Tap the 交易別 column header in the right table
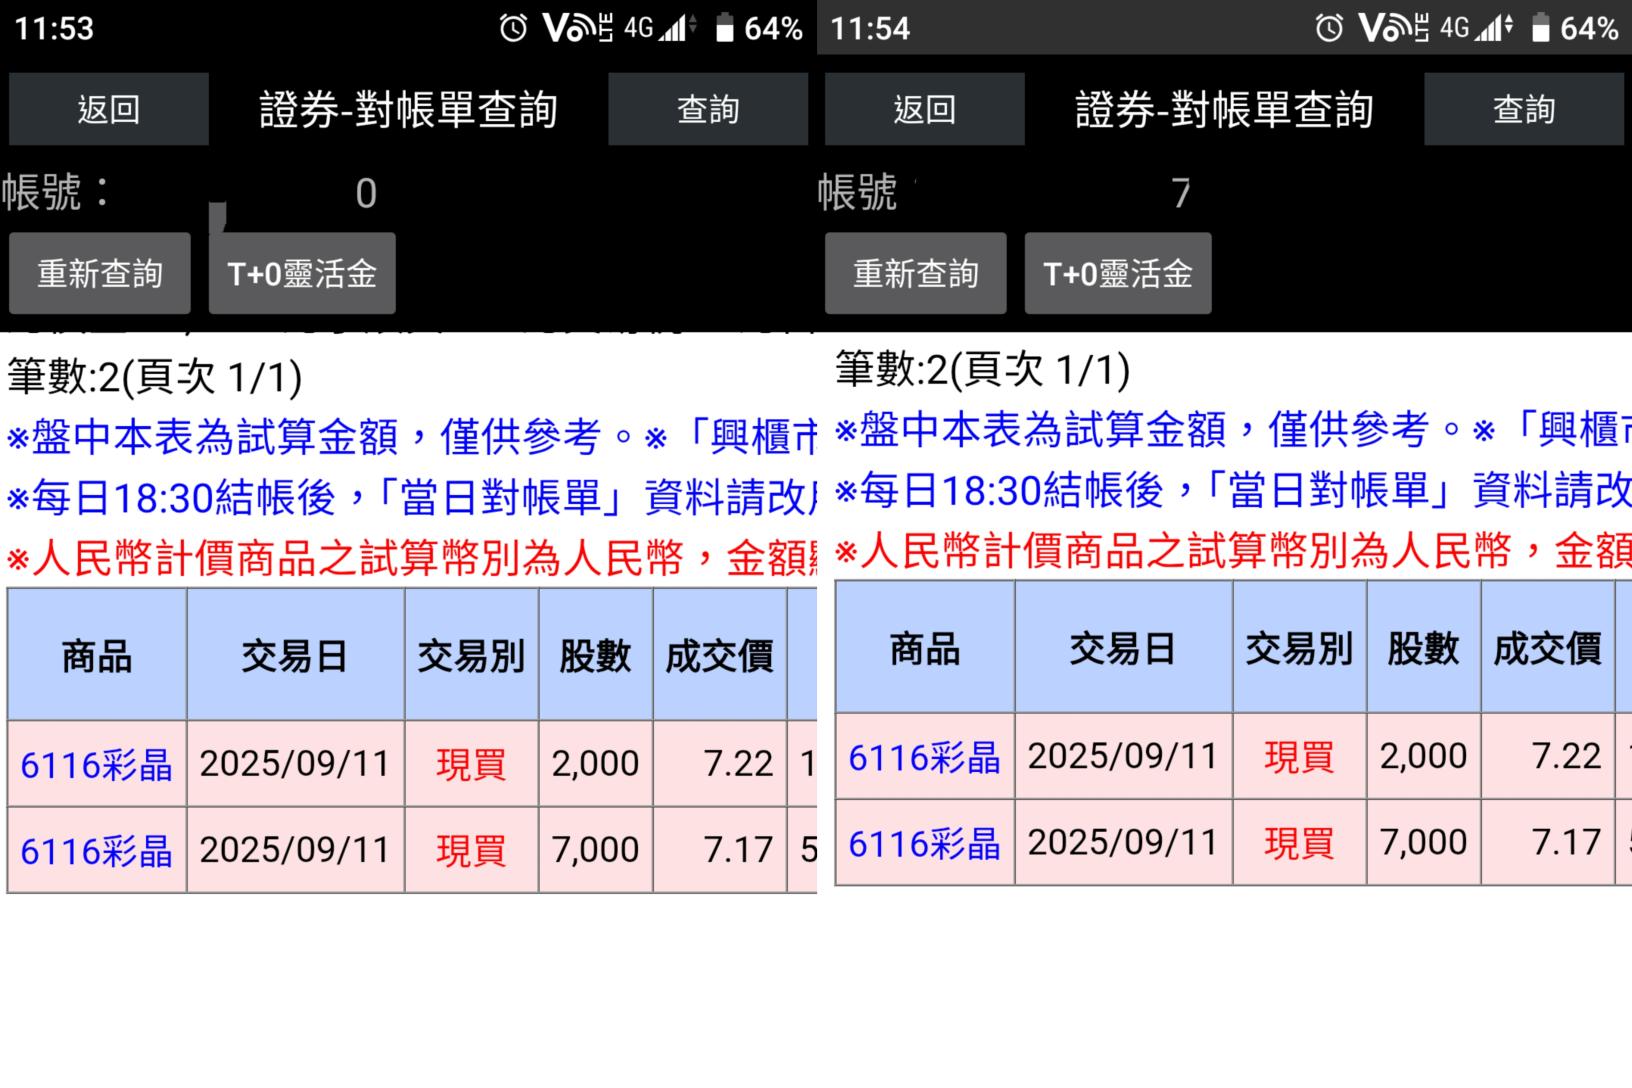This screenshot has height=1088, width=1632. 1300,648
